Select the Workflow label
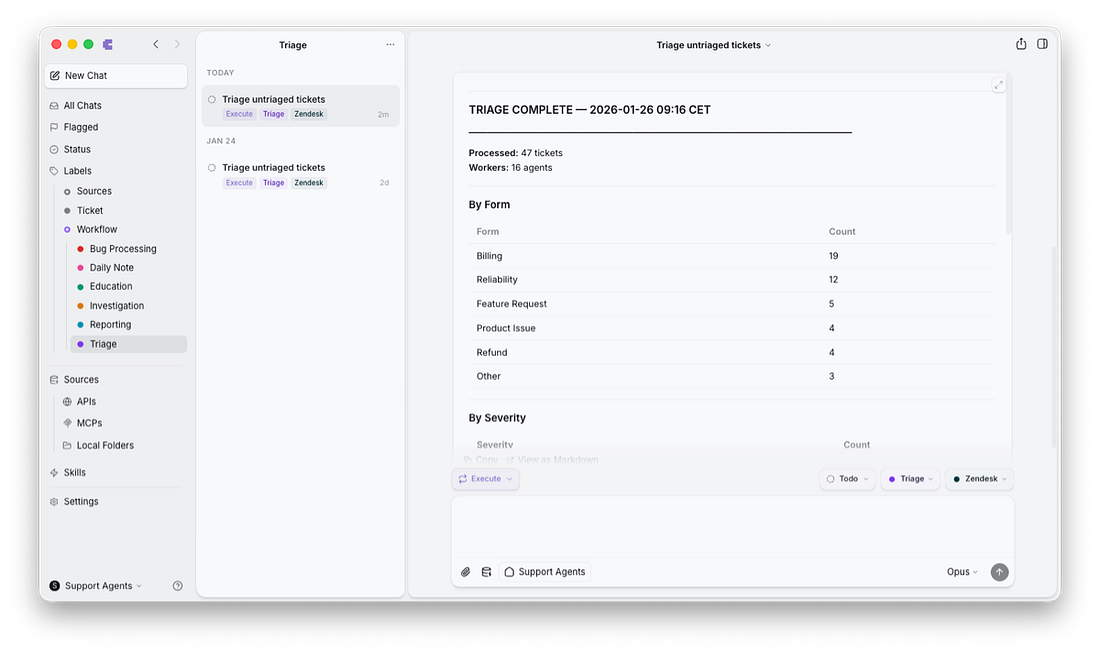Image resolution: width=1100 pixels, height=654 pixels. coord(97,229)
